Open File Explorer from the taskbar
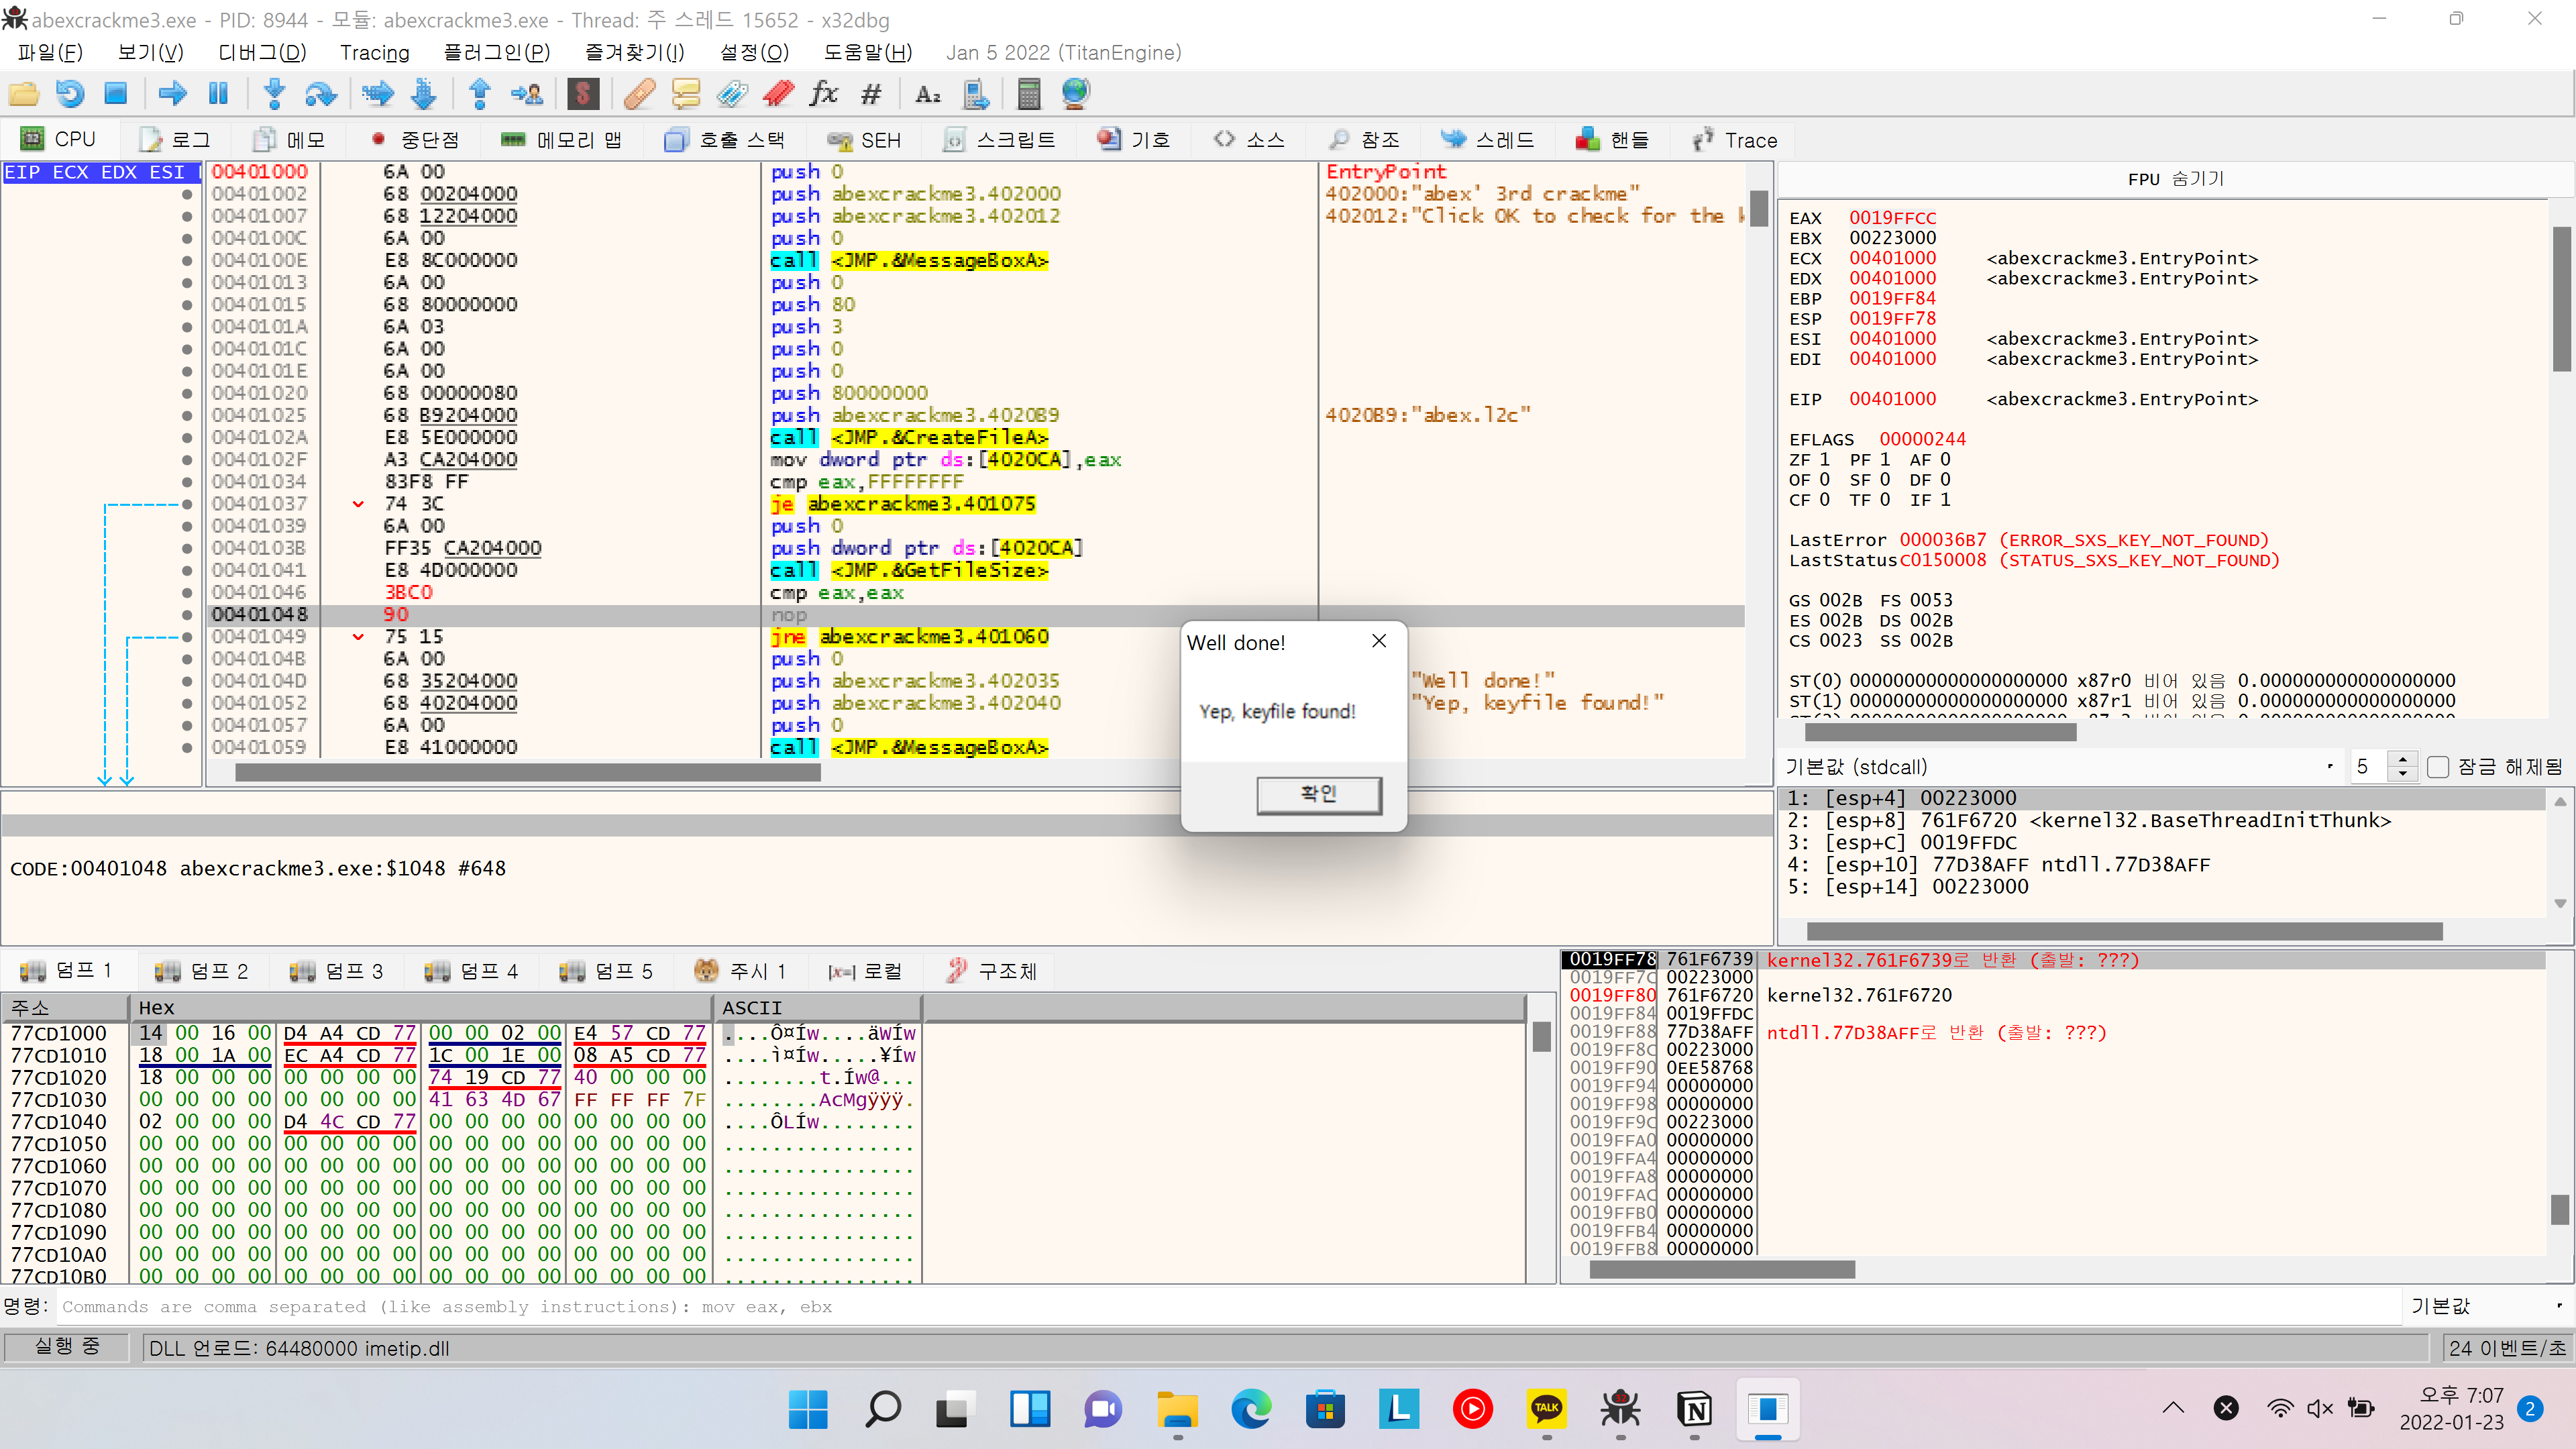 click(x=1177, y=1409)
